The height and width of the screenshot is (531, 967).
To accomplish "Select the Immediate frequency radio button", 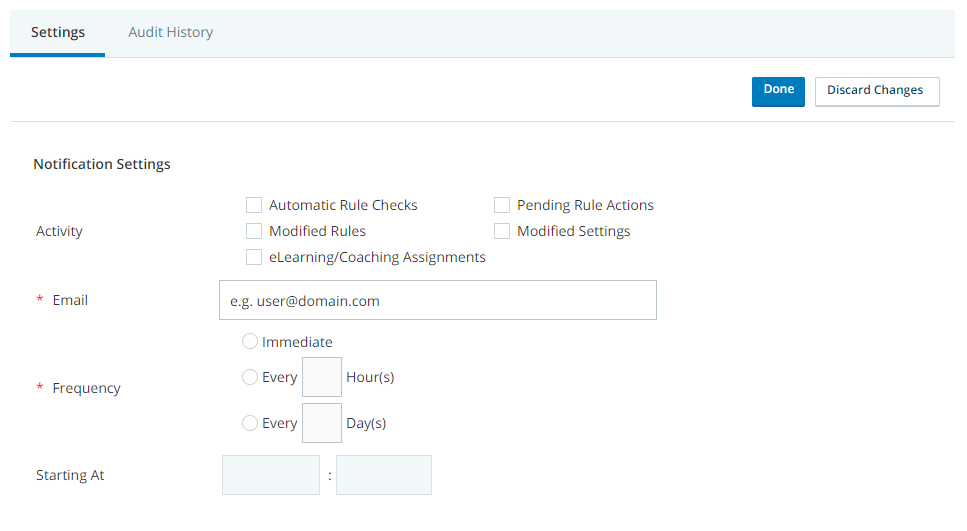I will pyautogui.click(x=250, y=341).
